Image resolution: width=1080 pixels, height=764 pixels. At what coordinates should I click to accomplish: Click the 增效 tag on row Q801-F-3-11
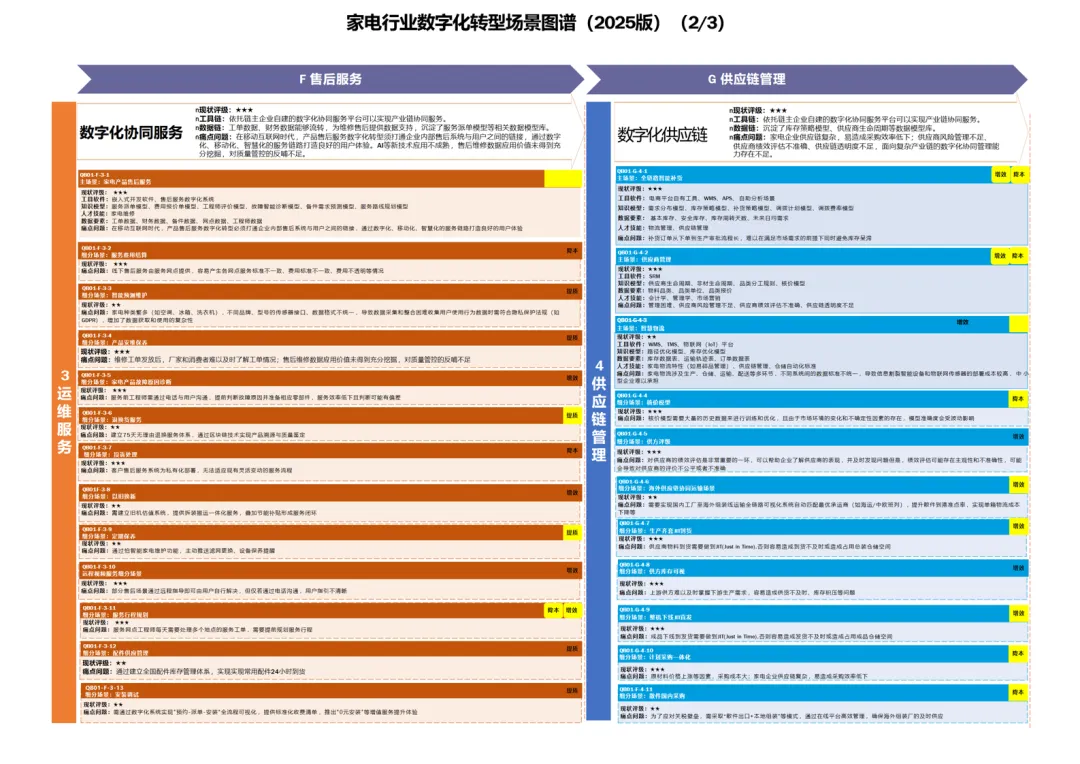[572, 610]
